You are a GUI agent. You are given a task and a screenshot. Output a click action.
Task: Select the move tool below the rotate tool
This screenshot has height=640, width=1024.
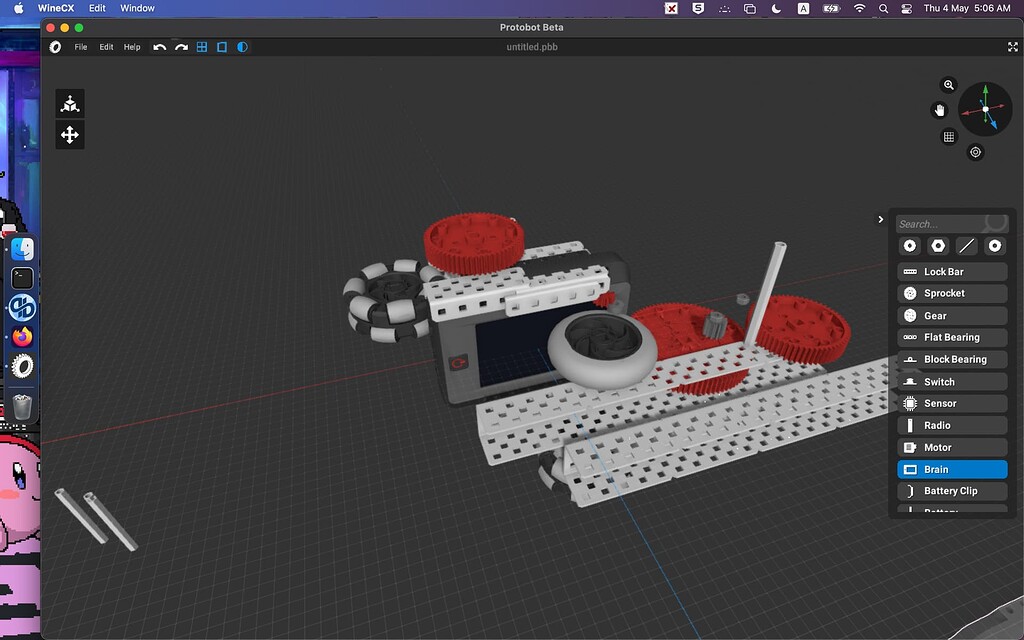[69, 134]
